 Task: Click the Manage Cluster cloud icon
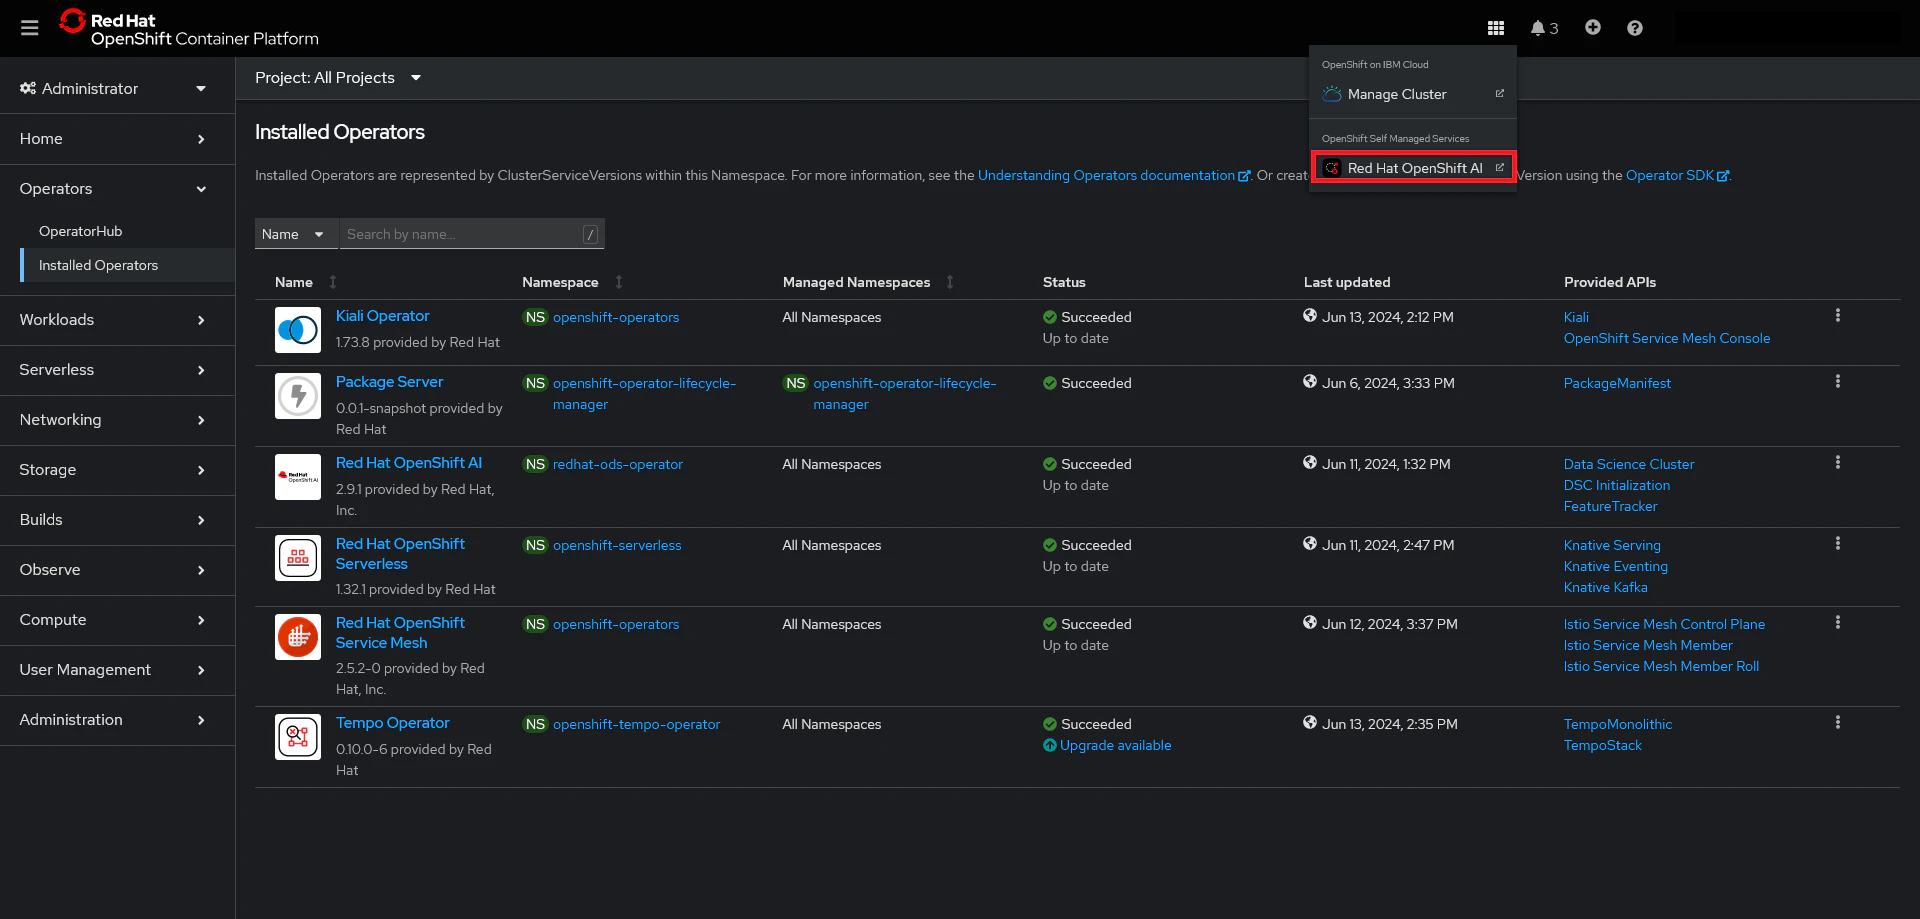(1332, 94)
